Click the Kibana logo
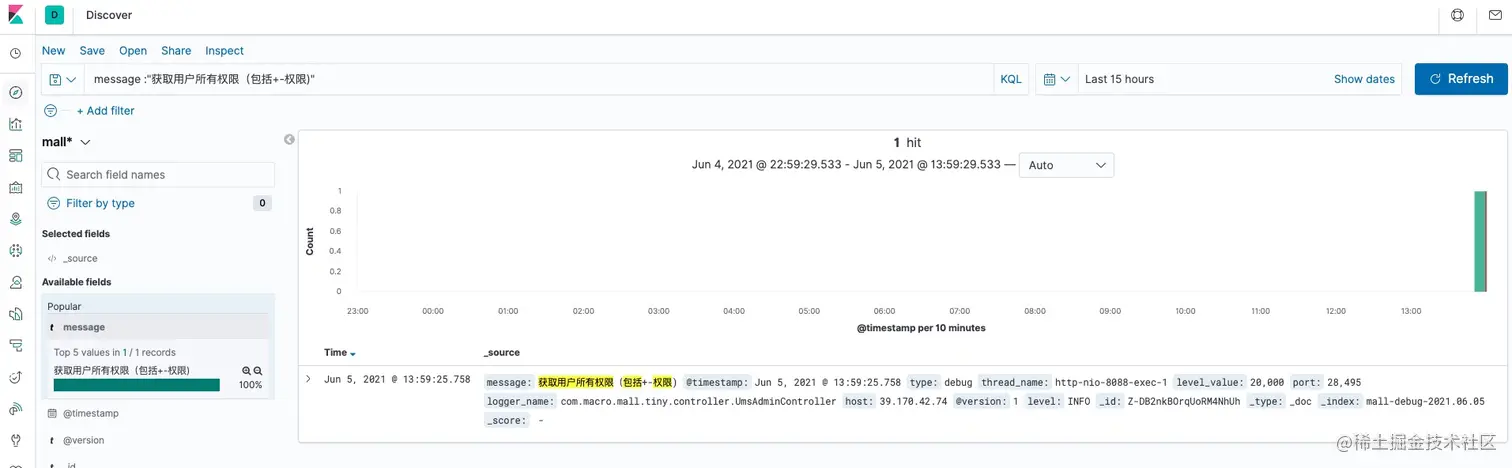The image size is (1512, 468). [x=15, y=15]
